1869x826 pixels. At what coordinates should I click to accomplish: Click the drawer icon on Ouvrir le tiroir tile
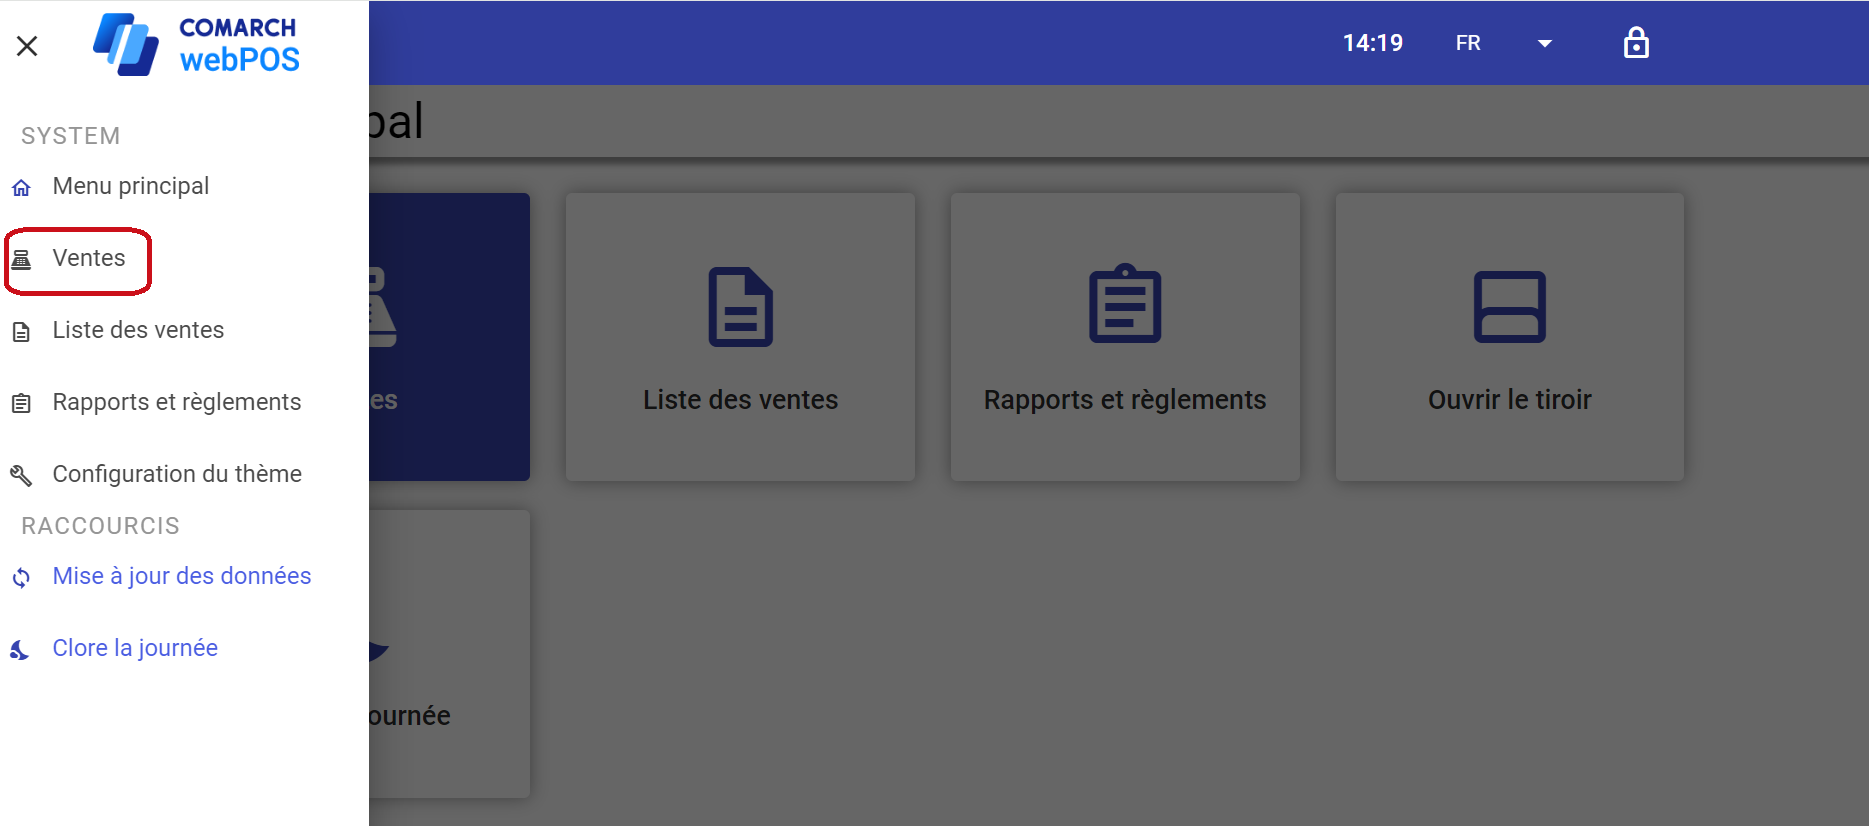(1509, 307)
